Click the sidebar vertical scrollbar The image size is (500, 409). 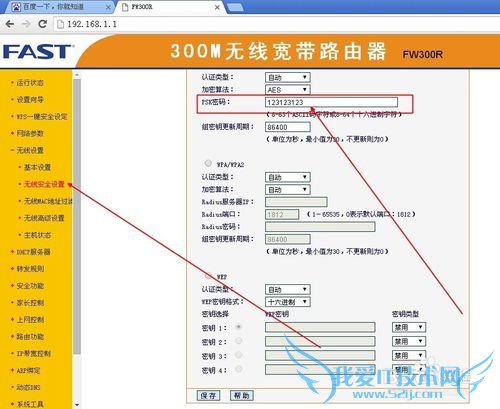click(77, 217)
